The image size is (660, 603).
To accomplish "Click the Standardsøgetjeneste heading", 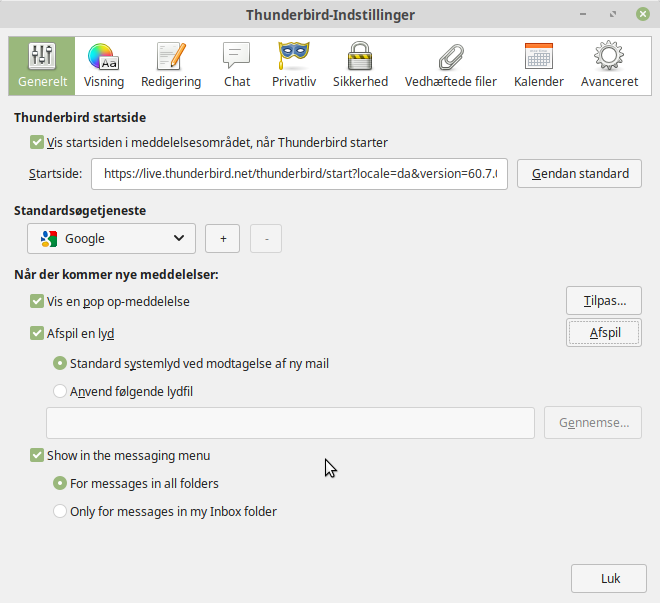I will coord(80,210).
